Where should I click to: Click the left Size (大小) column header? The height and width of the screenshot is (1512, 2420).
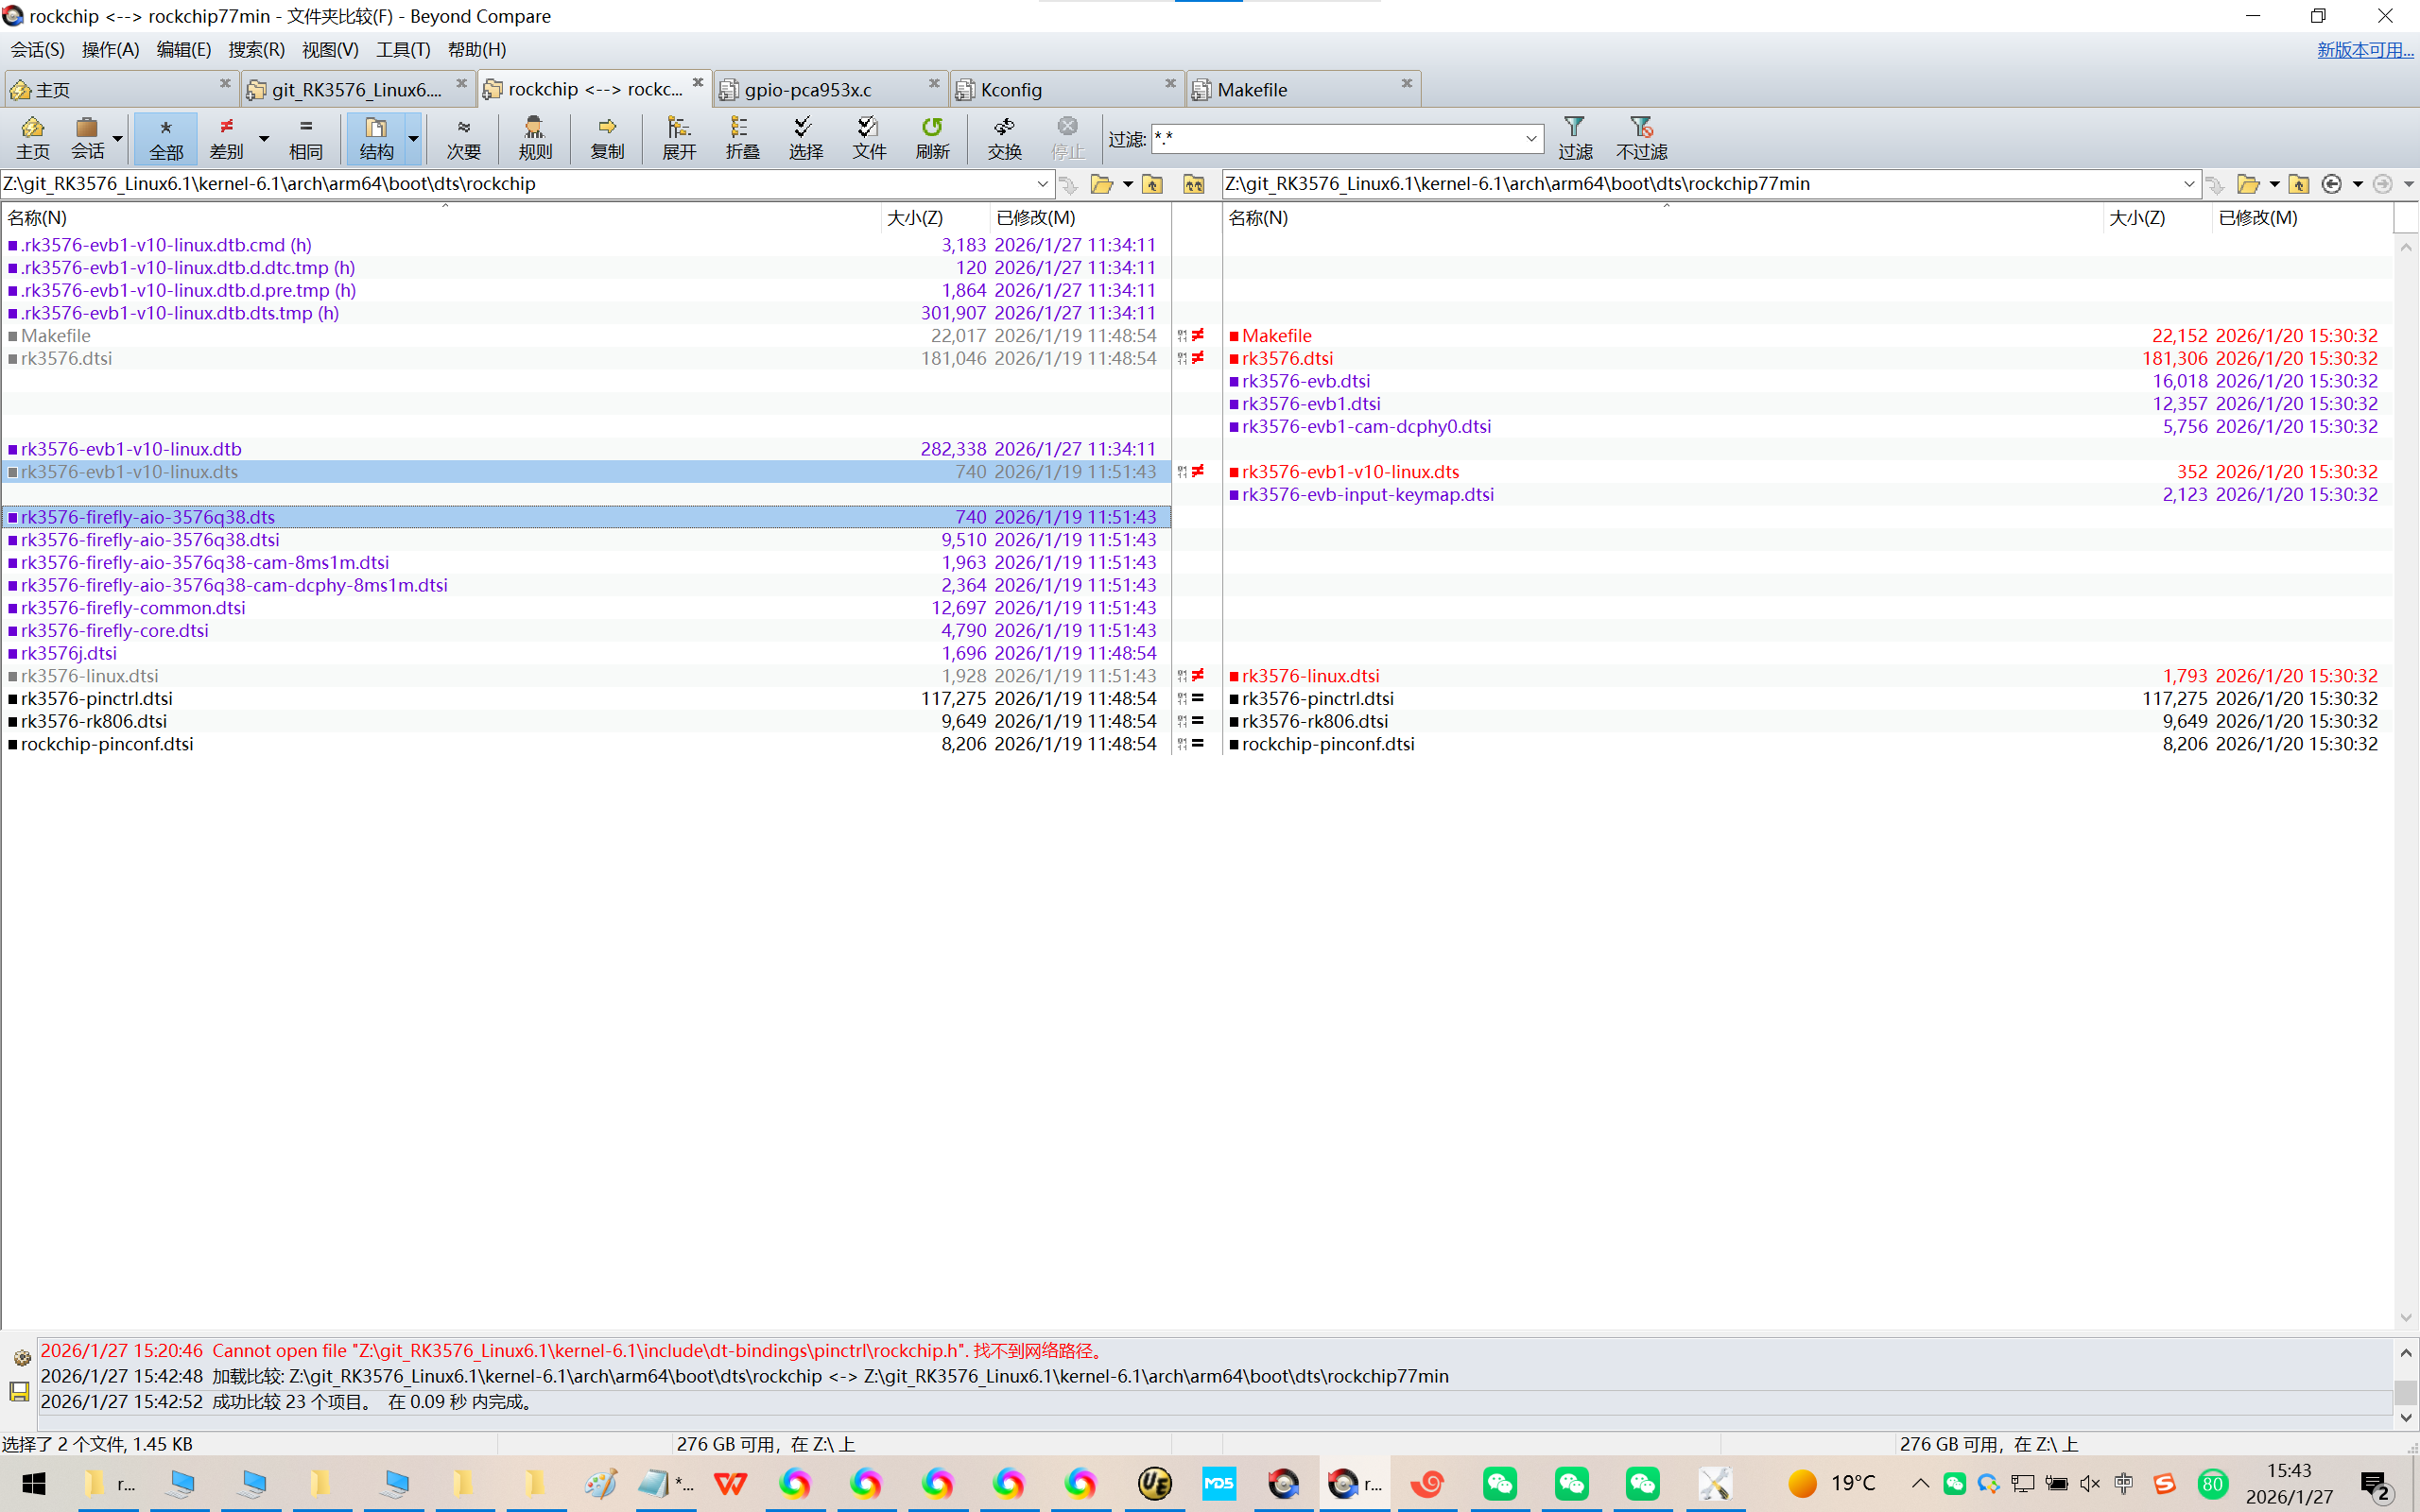tap(914, 217)
